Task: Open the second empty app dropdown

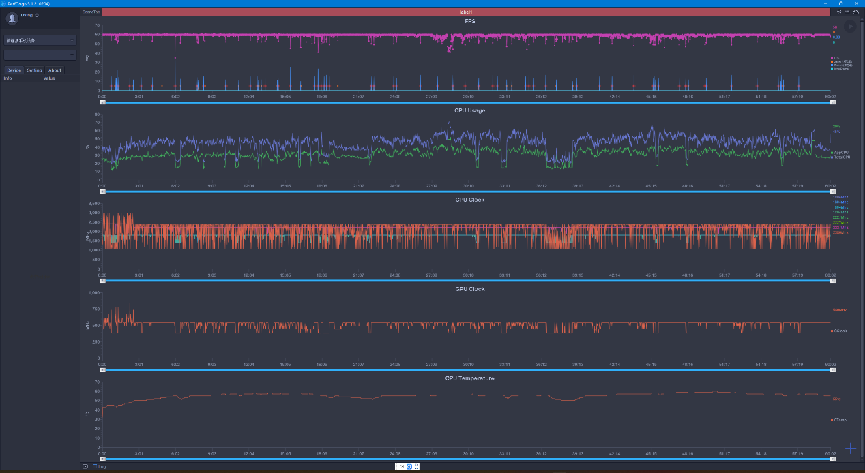Action: 40,55
